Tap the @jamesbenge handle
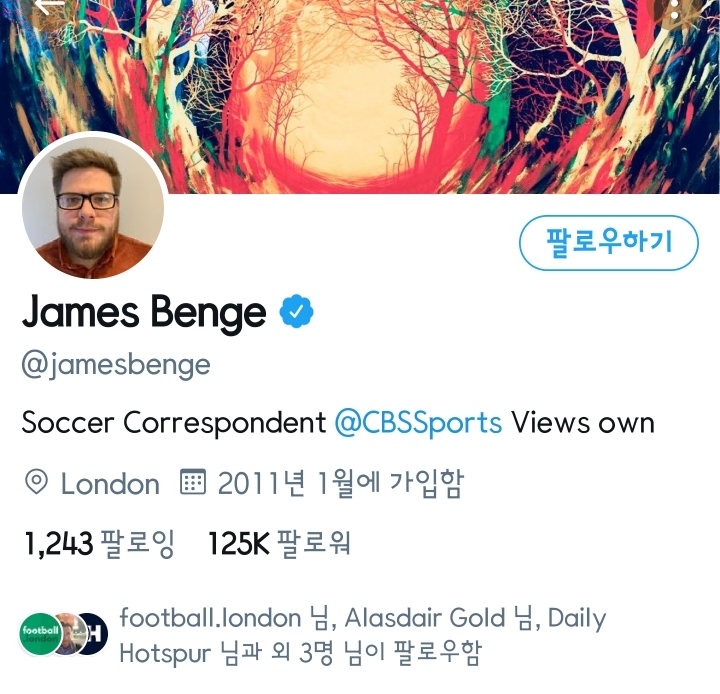This screenshot has height=694, width=720. coord(116,366)
